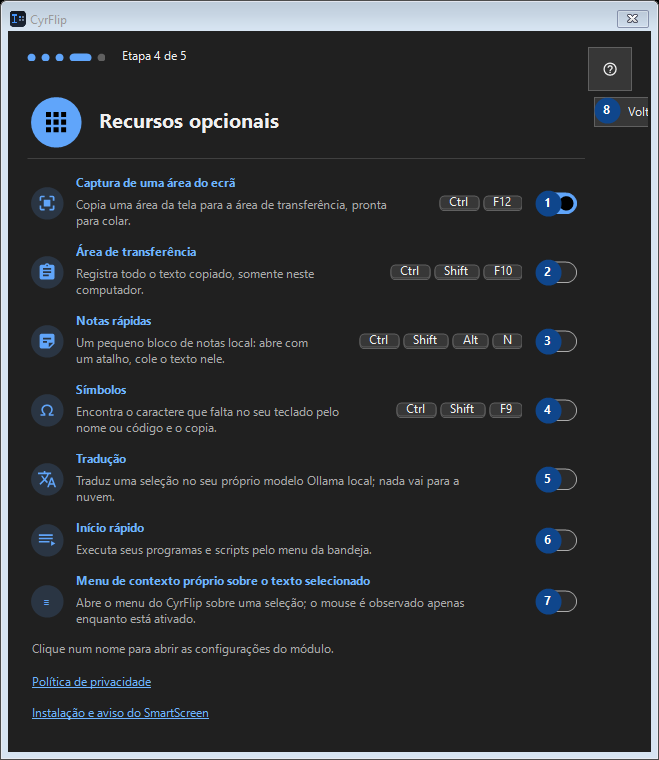Click the omega symbols icon
The image size is (659, 760).
[47, 410]
